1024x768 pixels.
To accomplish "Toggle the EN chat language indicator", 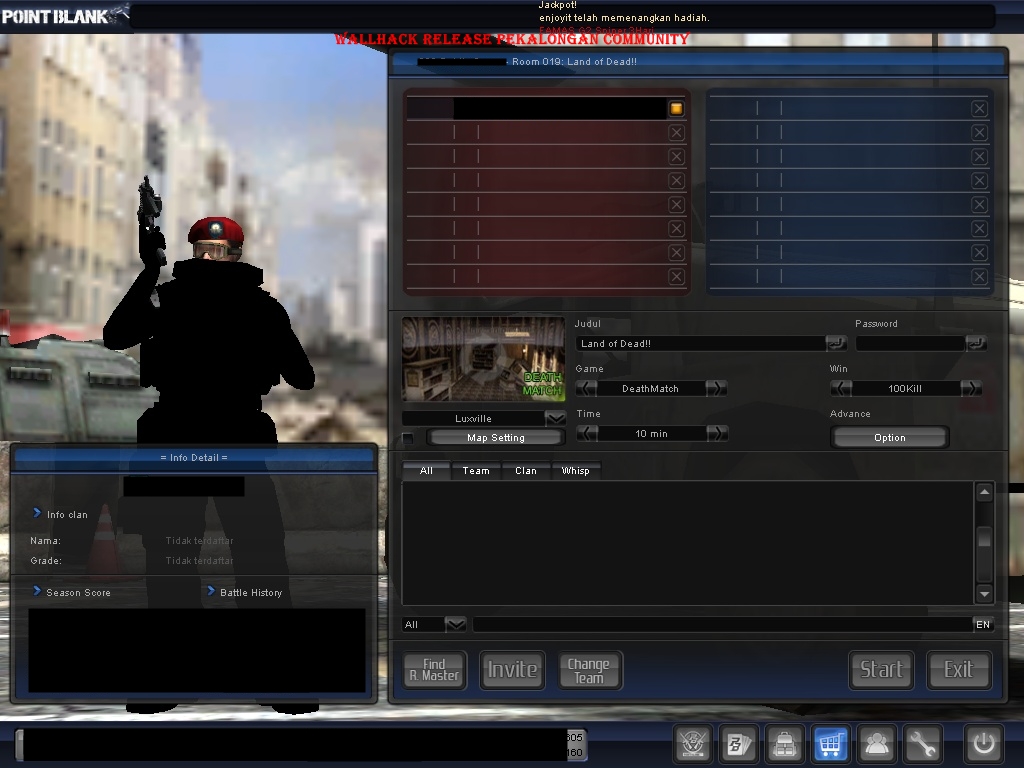I will [983, 624].
